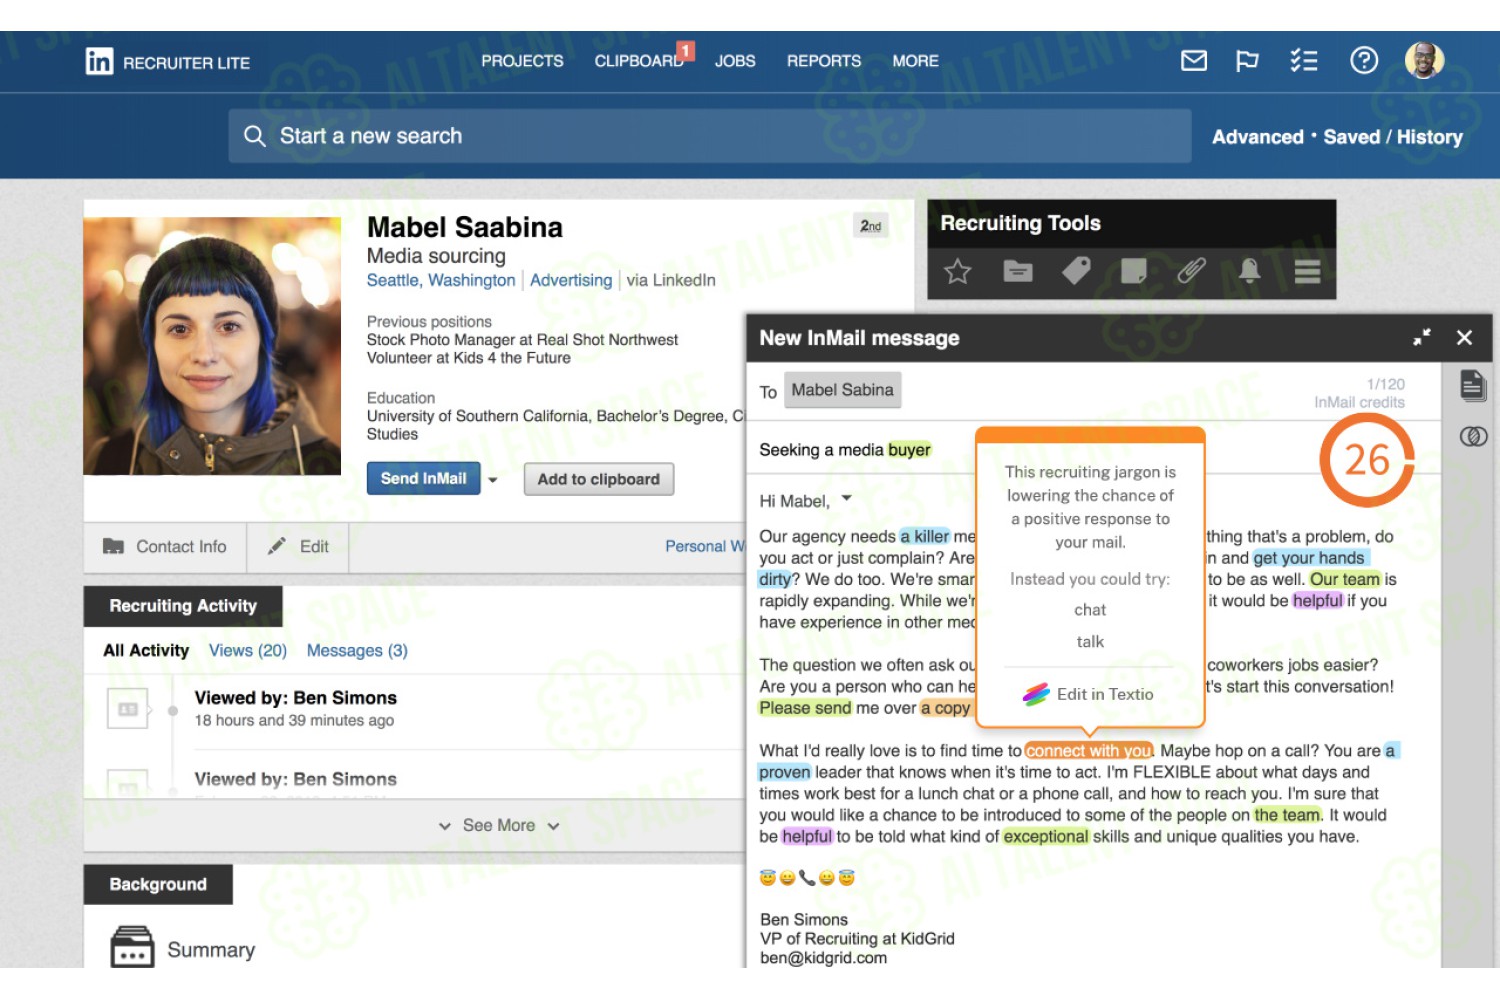1500x1000 pixels.
Task: Click the tag icon in Recruiting Tools
Action: click(1076, 271)
